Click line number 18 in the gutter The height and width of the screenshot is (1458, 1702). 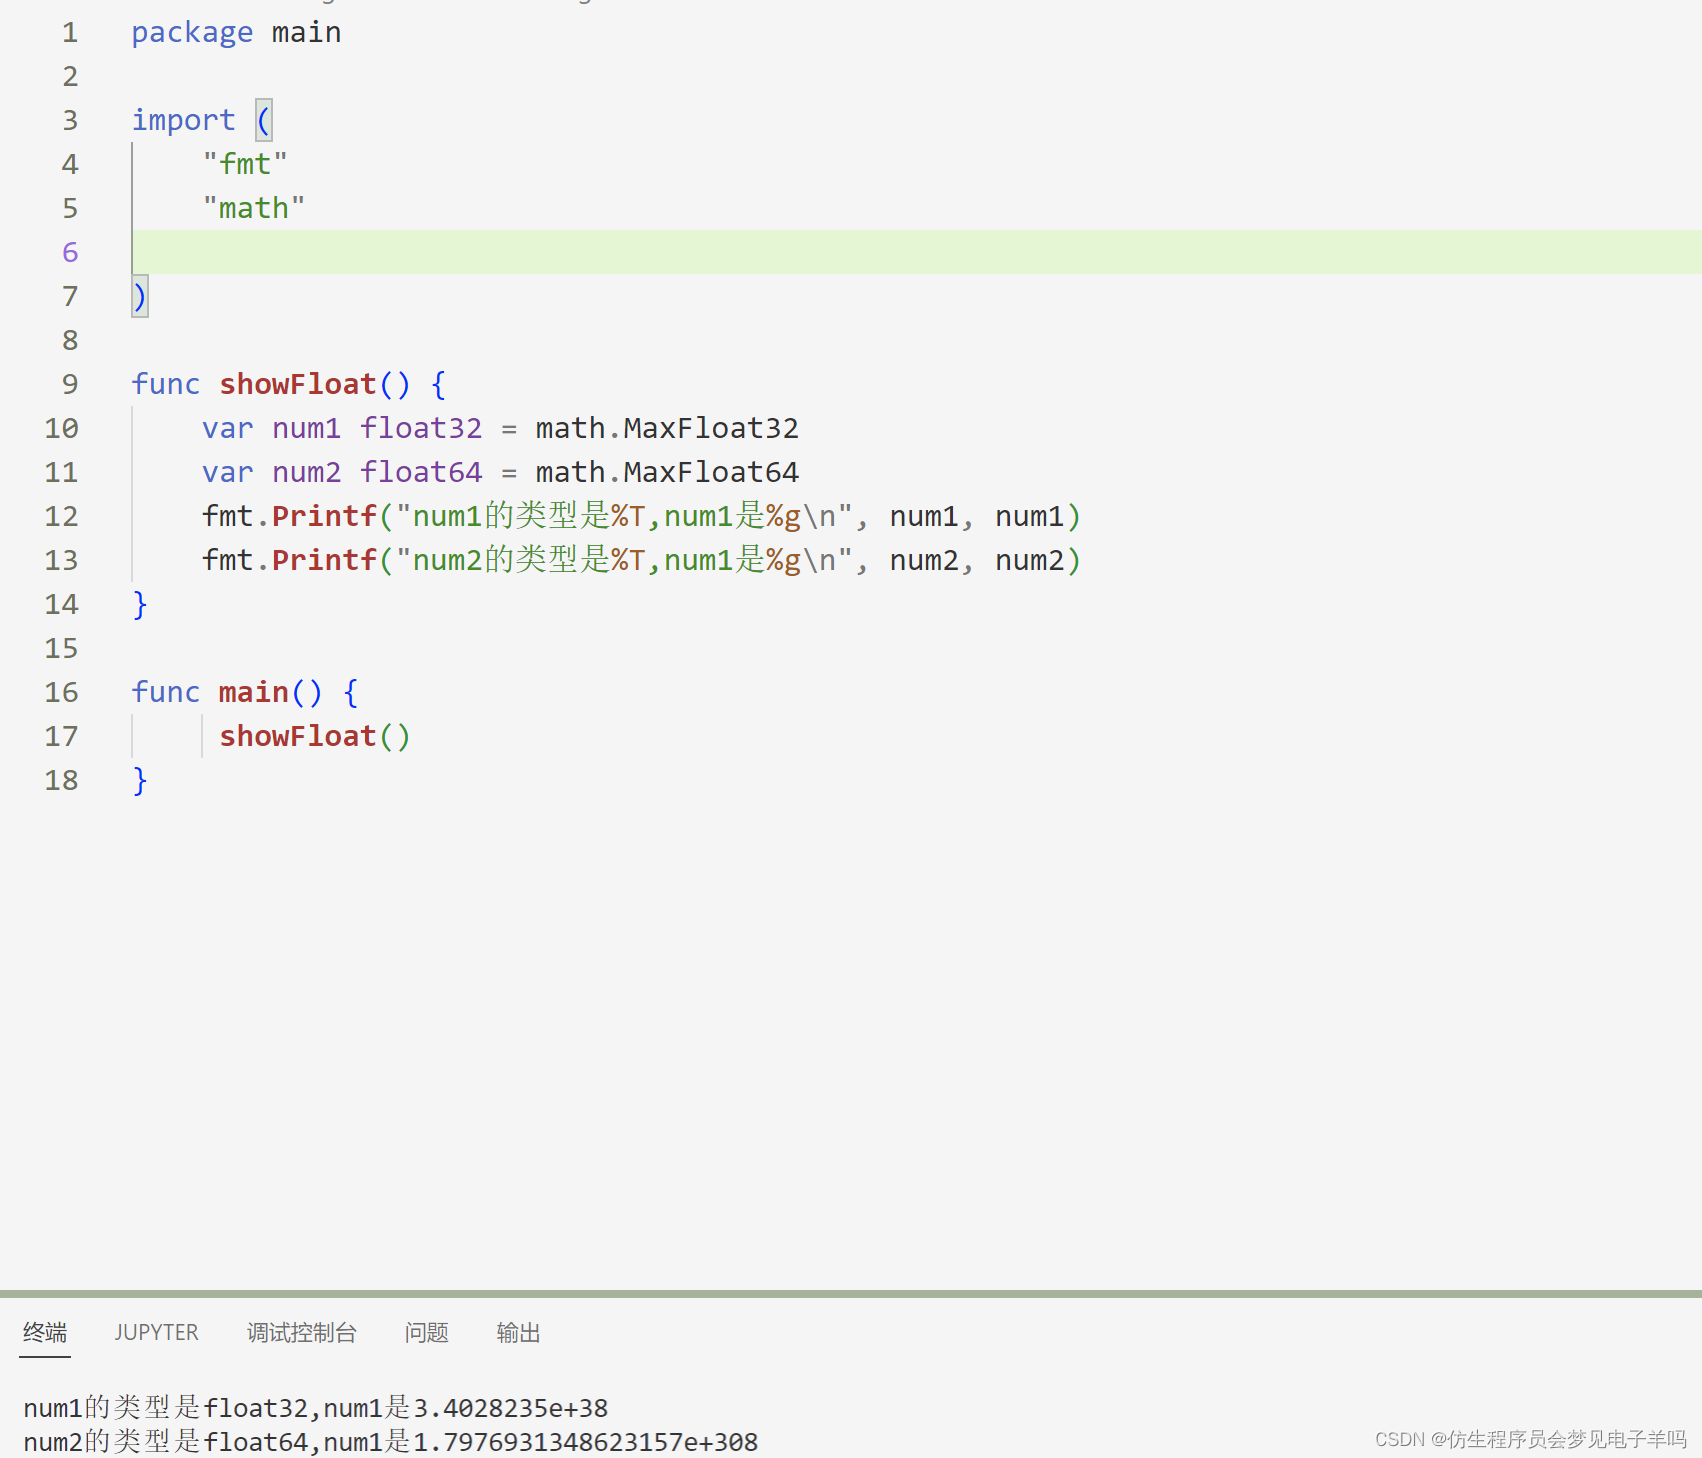pos(61,780)
